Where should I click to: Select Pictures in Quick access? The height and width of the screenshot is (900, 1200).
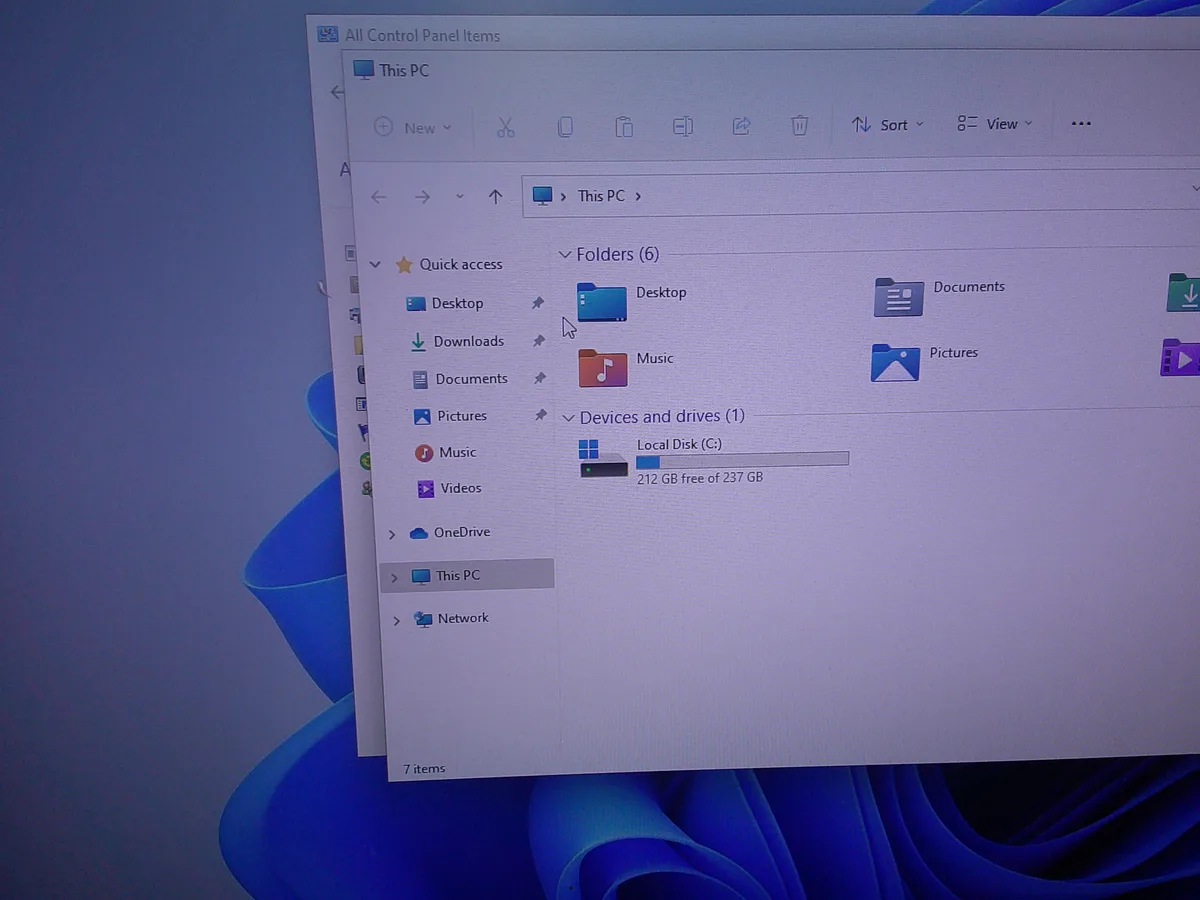(x=462, y=415)
